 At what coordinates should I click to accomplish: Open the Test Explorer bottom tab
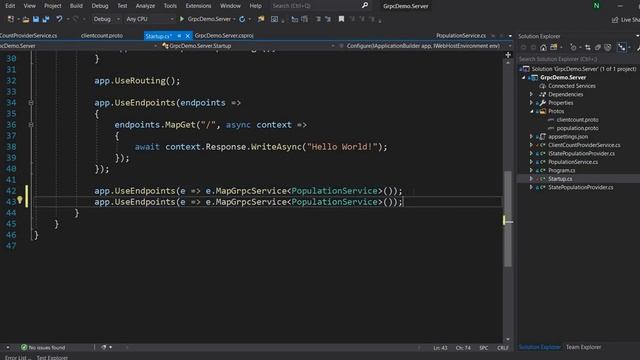[52, 358]
